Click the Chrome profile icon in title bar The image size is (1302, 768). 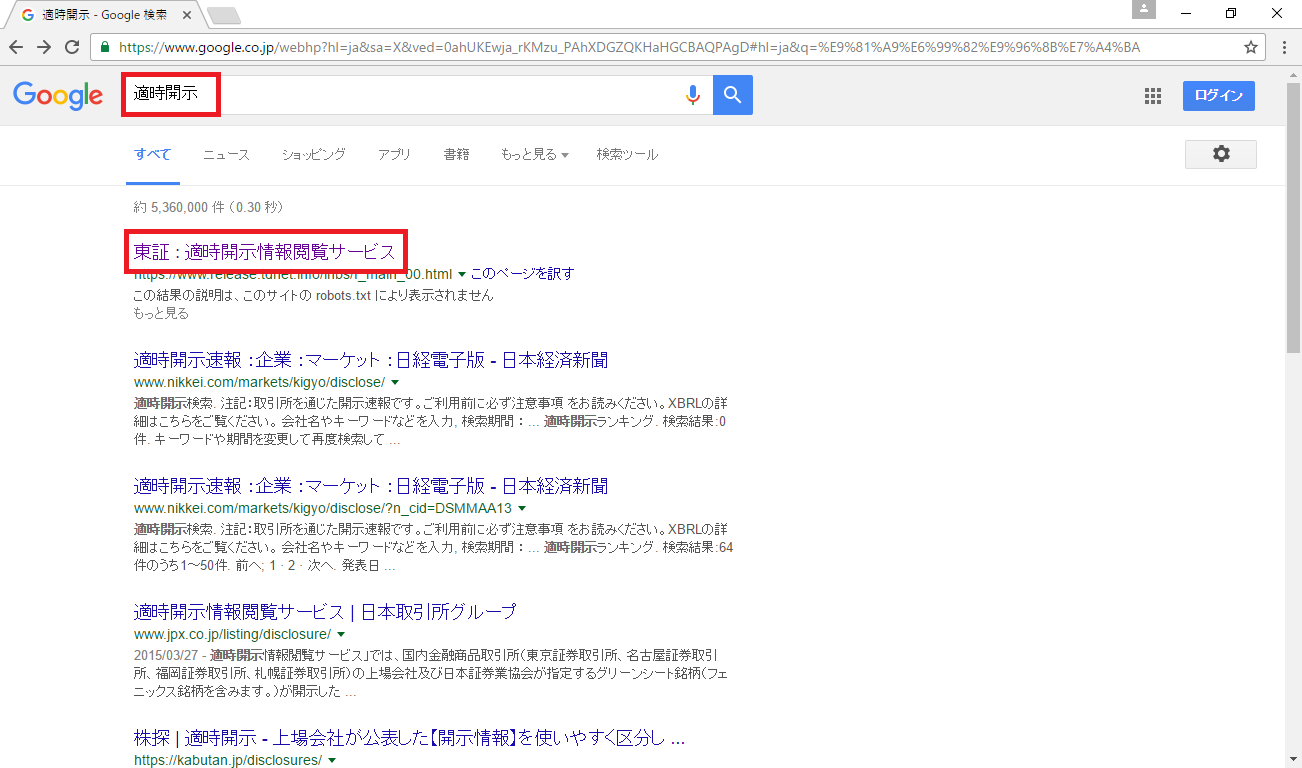click(x=1144, y=10)
